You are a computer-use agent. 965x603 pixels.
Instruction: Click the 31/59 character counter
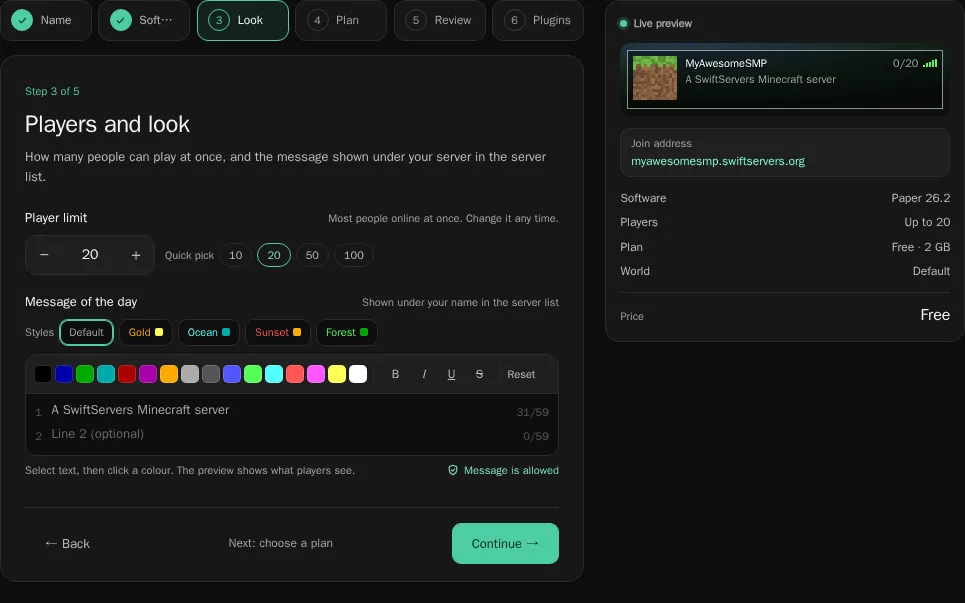[532, 412]
